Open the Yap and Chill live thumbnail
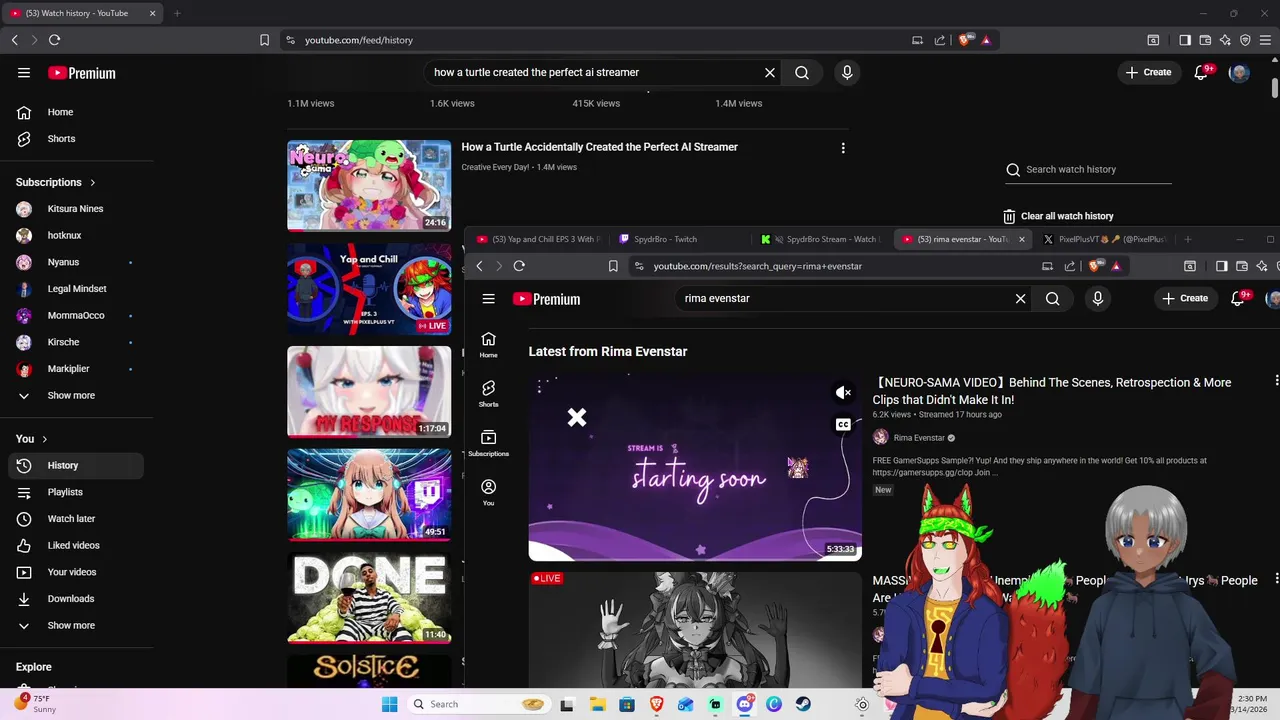Image resolution: width=1280 pixels, height=720 pixels. (369, 288)
